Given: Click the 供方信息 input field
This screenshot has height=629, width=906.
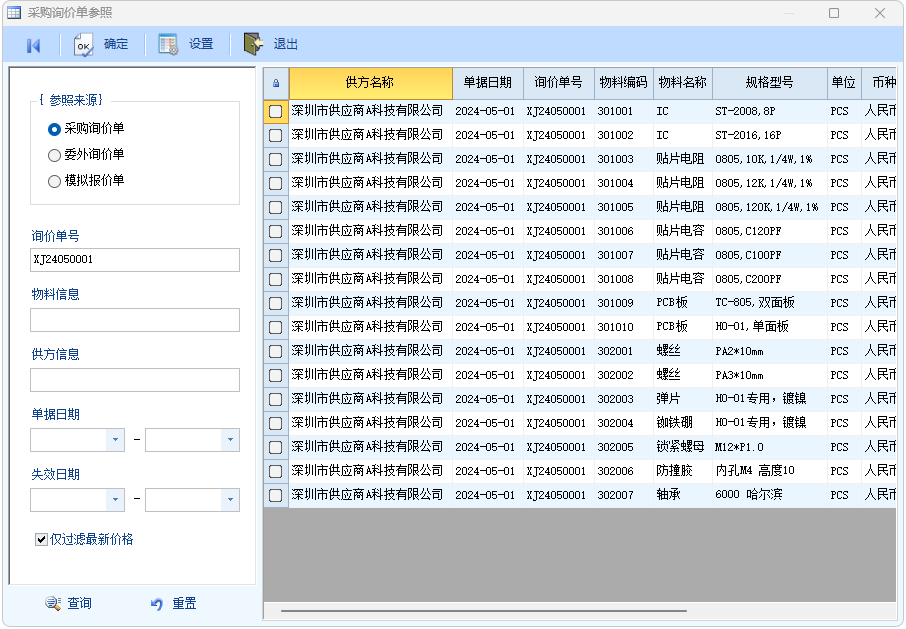Looking at the screenshot, I should pos(135,380).
